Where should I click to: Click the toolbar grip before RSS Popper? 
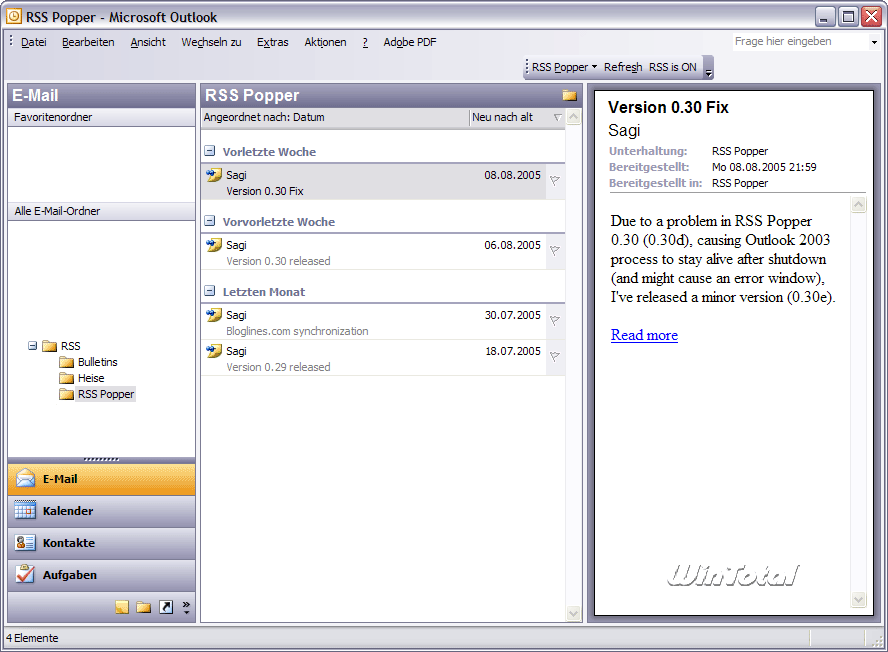coord(527,67)
